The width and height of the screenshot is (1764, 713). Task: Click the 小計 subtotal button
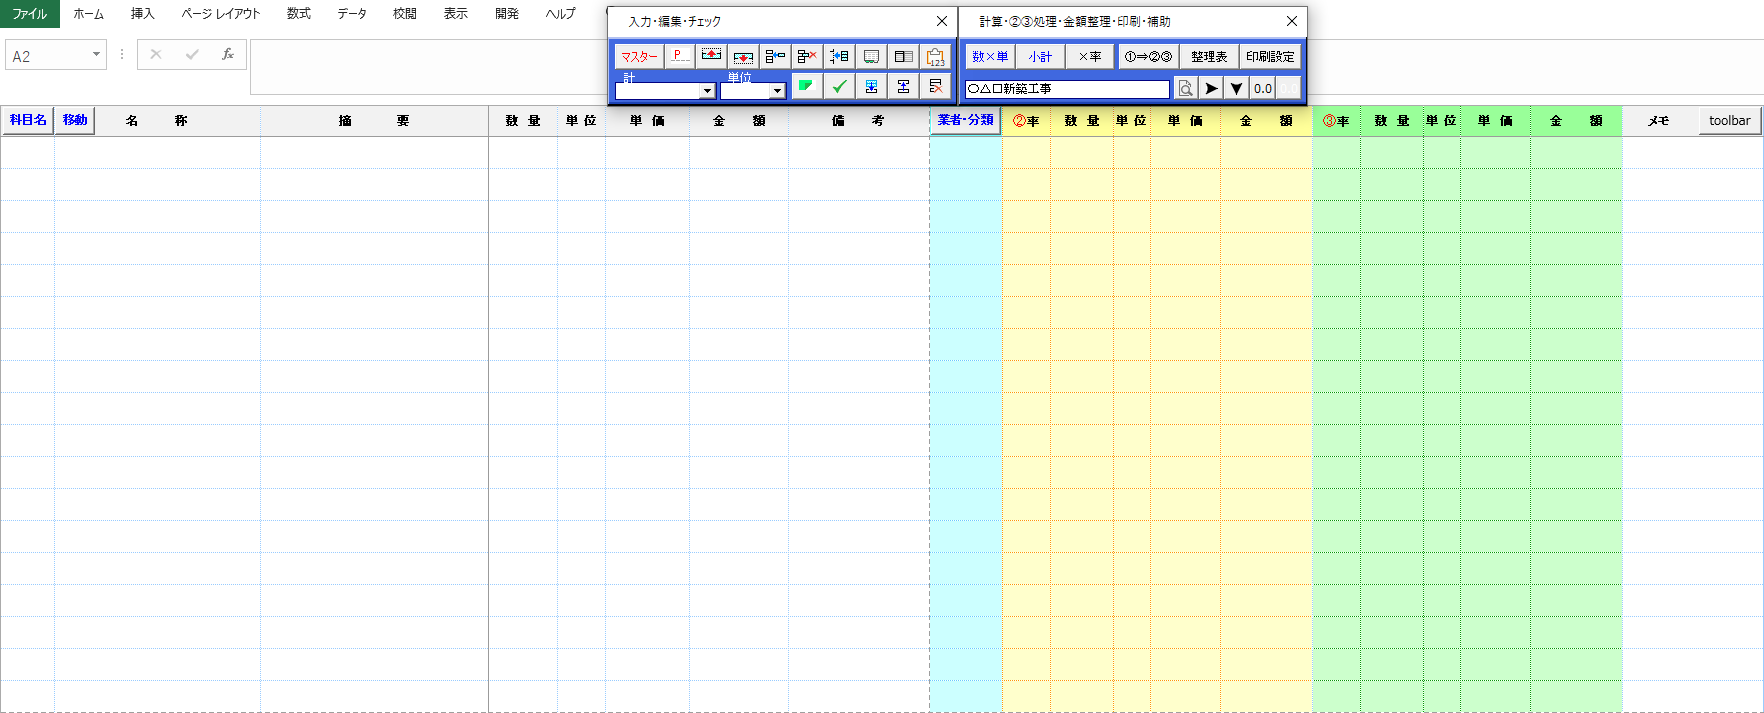click(1040, 57)
